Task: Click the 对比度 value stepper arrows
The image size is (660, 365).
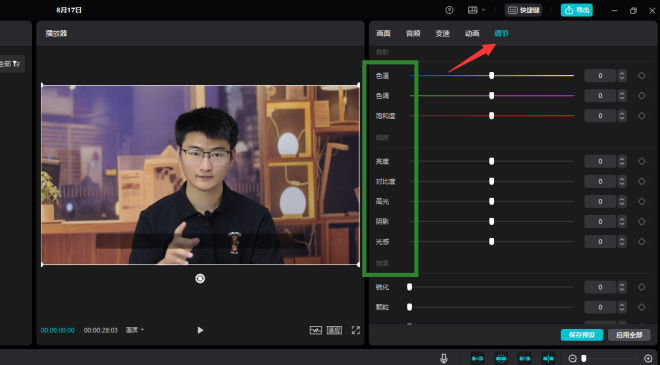Action: tap(622, 181)
